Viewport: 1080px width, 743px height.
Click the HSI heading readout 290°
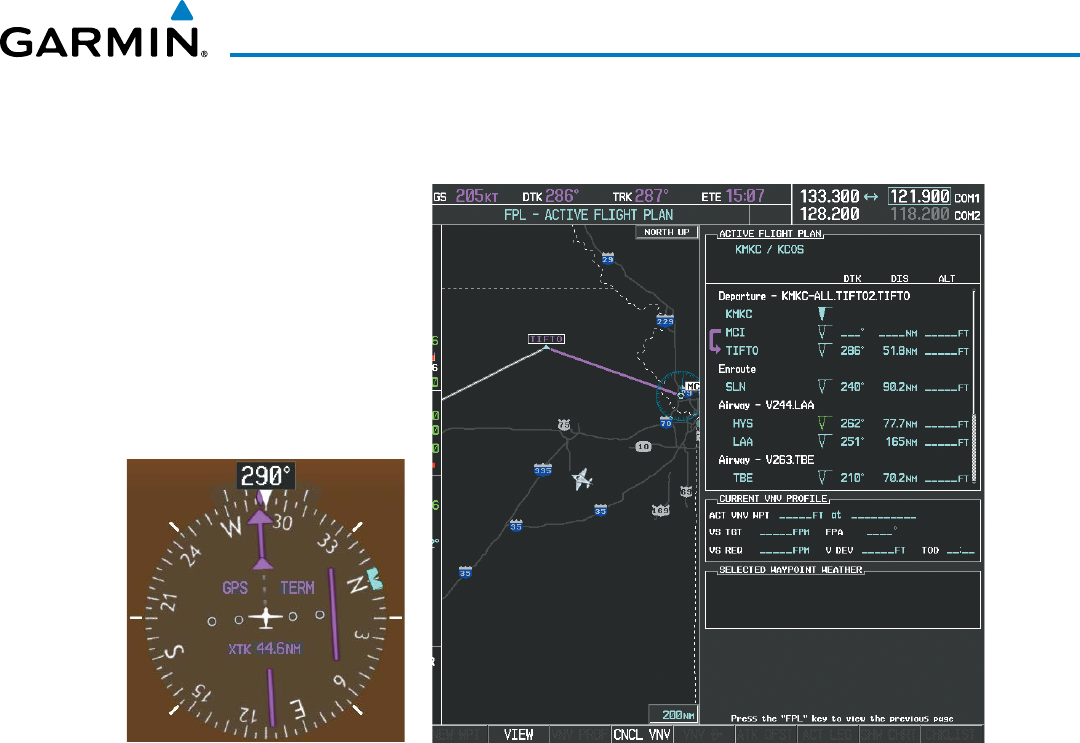point(266,476)
